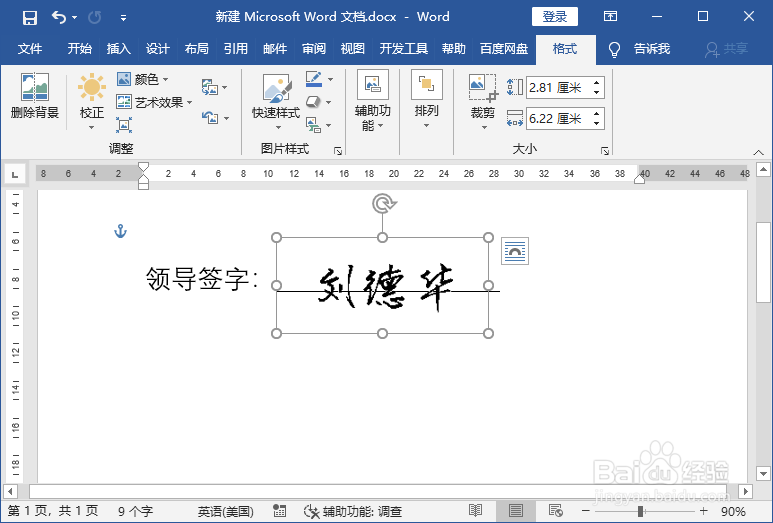Click the Redo icon

95,18
